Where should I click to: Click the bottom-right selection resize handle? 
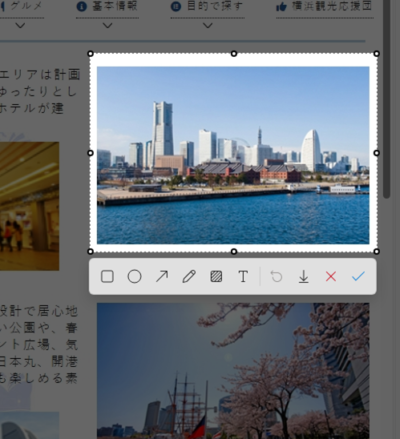click(377, 251)
